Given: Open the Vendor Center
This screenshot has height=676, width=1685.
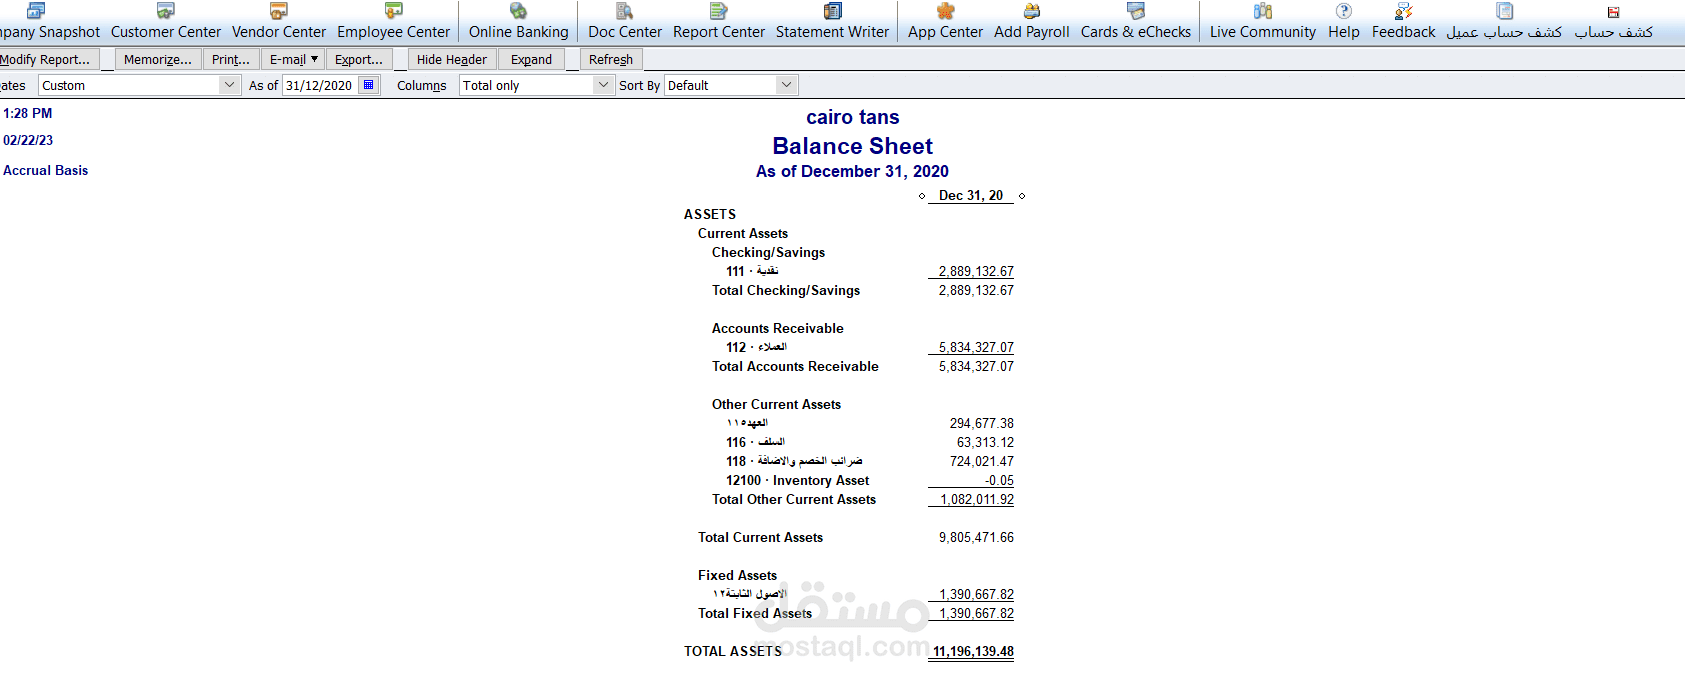Looking at the screenshot, I should 279,21.
